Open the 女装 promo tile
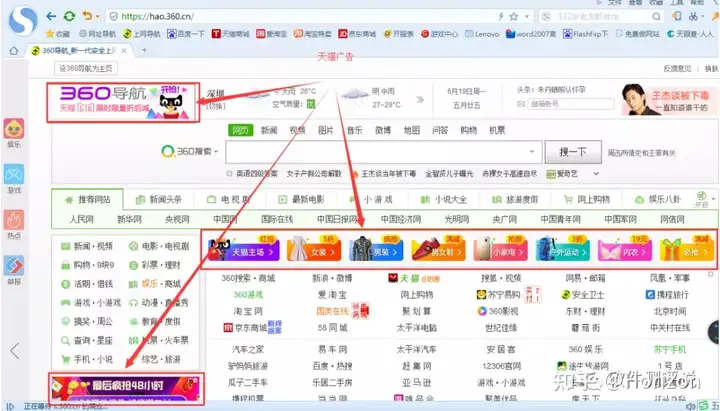 [314, 250]
